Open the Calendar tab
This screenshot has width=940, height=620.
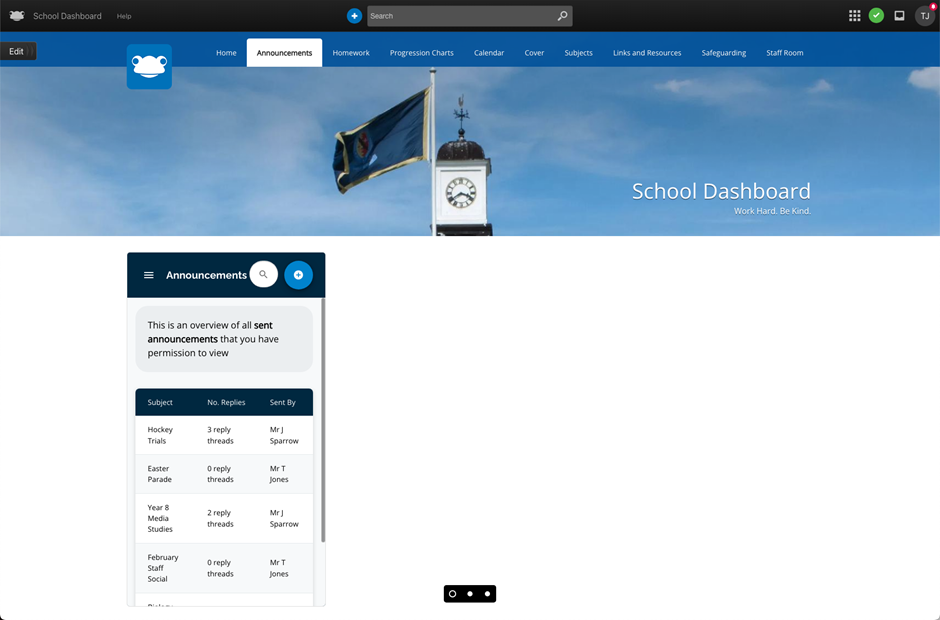(489, 53)
